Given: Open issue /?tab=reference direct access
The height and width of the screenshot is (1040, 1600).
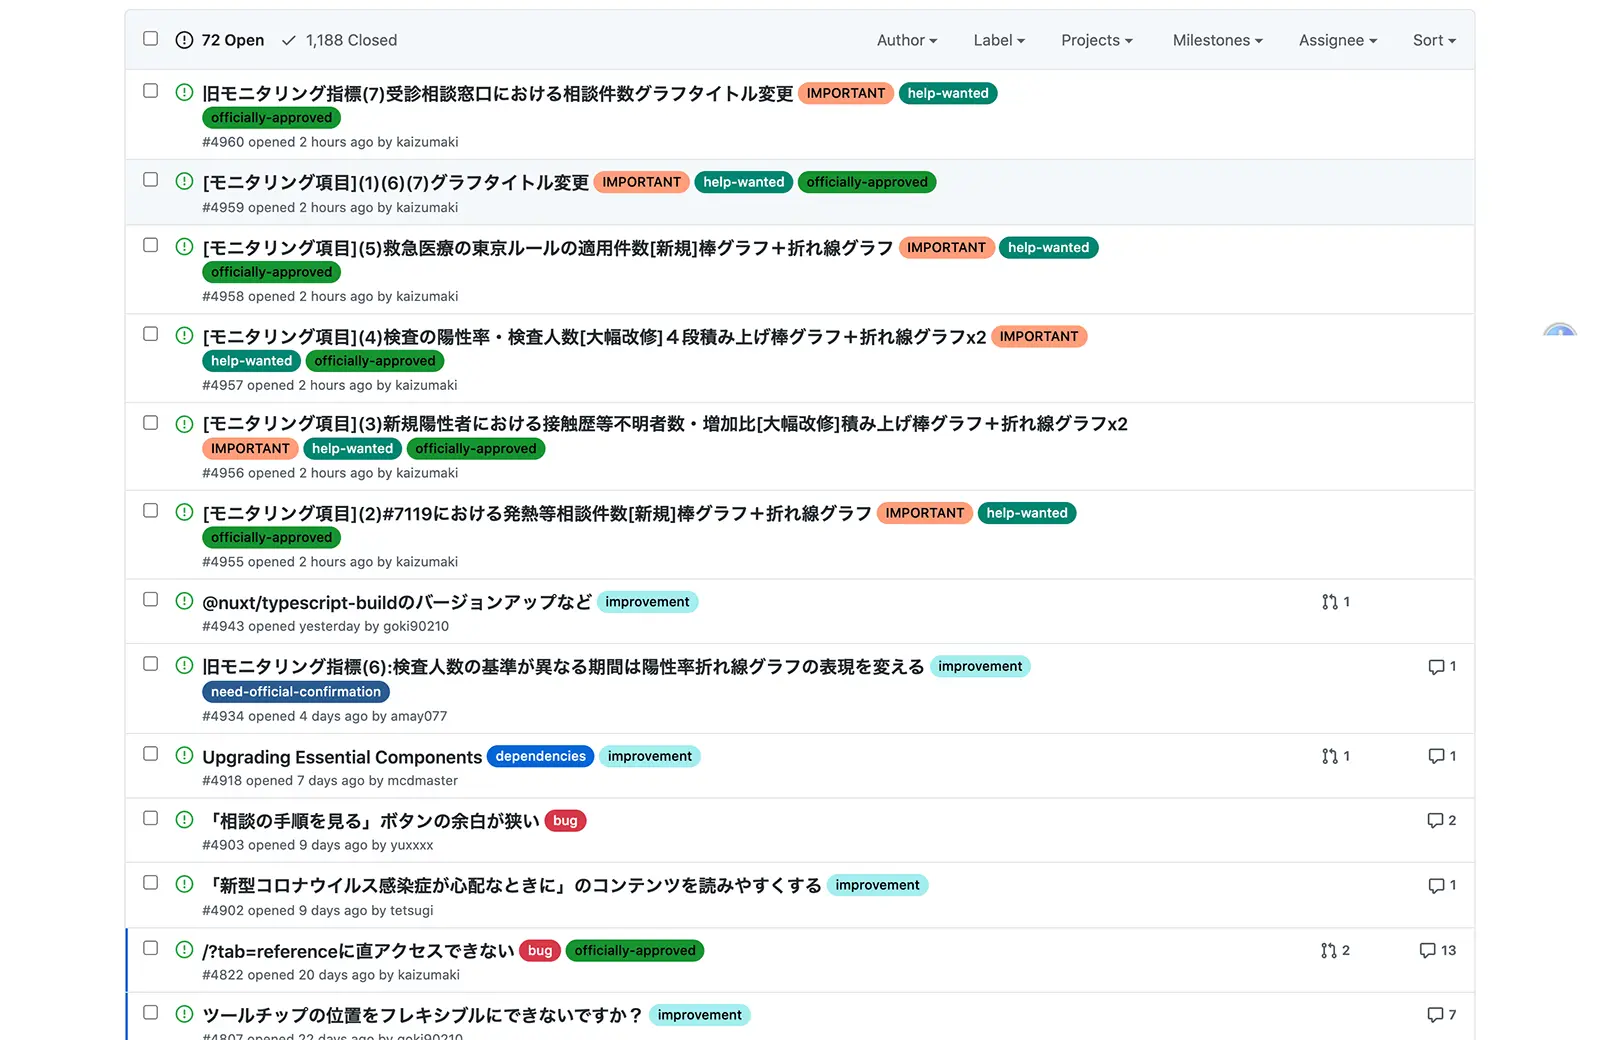Looking at the screenshot, I should click(x=358, y=951).
